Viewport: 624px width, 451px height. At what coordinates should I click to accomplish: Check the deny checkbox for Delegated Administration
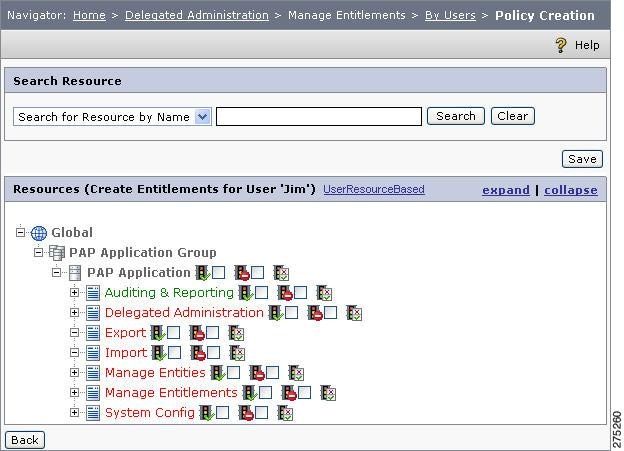pos(330,312)
